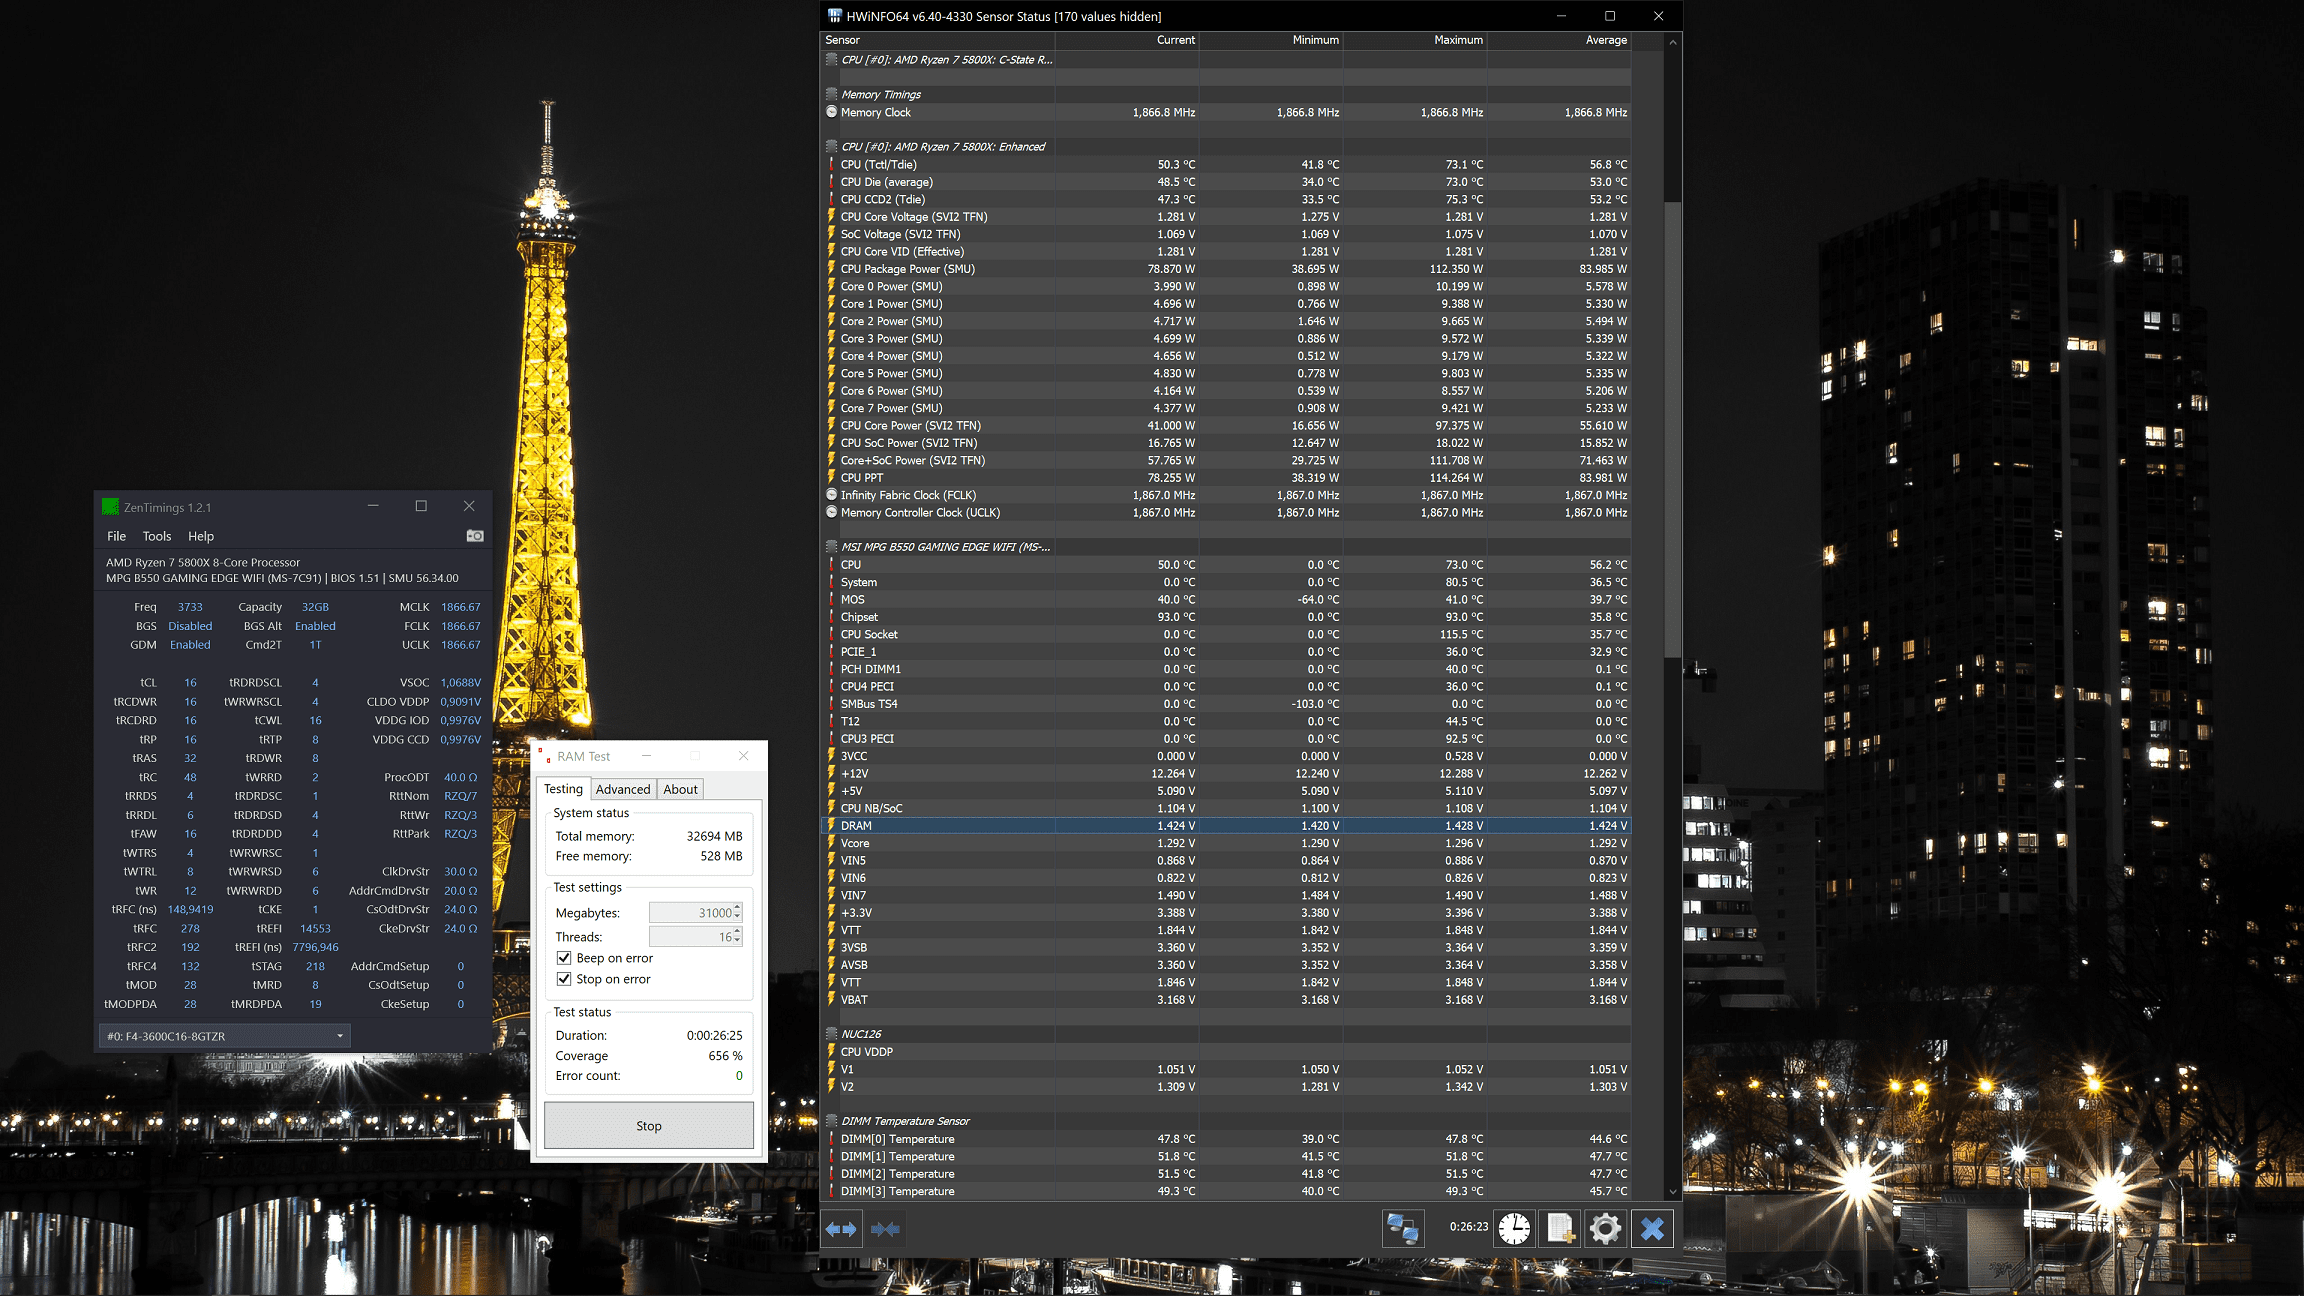Open the File menu in ZenTimings

click(116, 536)
